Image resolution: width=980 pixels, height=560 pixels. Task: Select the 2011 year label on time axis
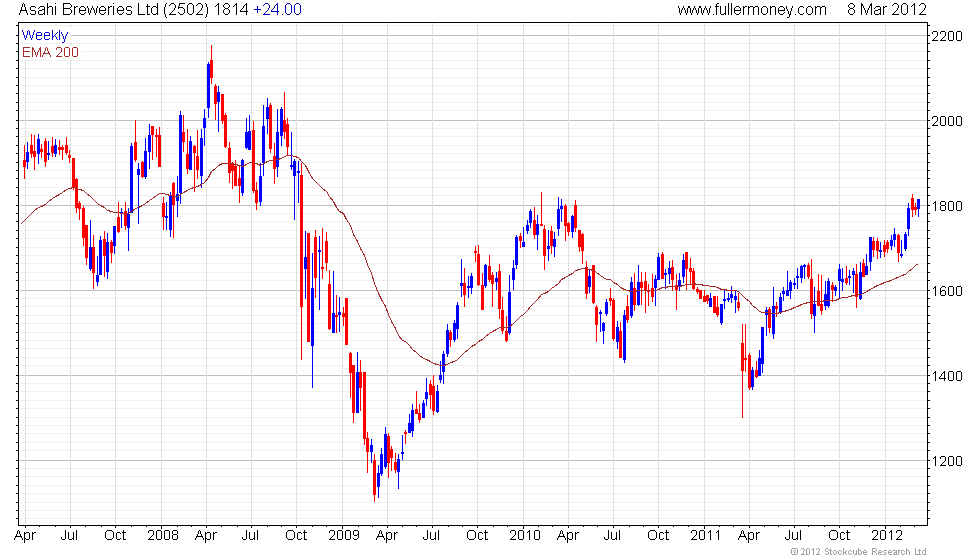(706, 536)
